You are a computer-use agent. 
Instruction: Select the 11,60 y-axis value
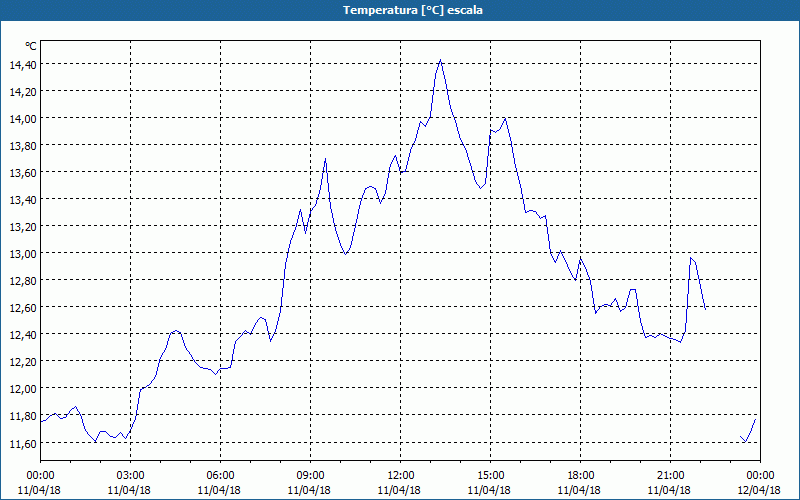[22, 443]
